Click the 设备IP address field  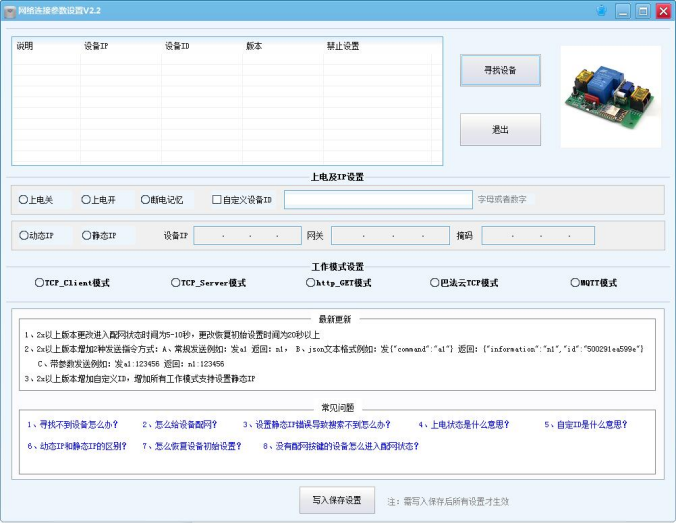click(247, 236)
